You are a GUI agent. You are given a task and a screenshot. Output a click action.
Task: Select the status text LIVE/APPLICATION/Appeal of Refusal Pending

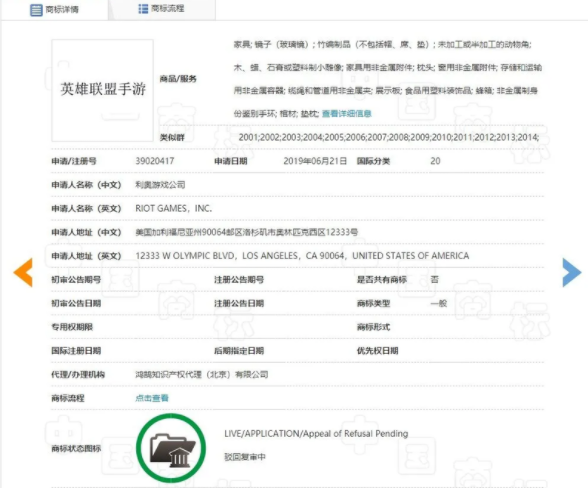pyautogui.click(x=316, y=434)
